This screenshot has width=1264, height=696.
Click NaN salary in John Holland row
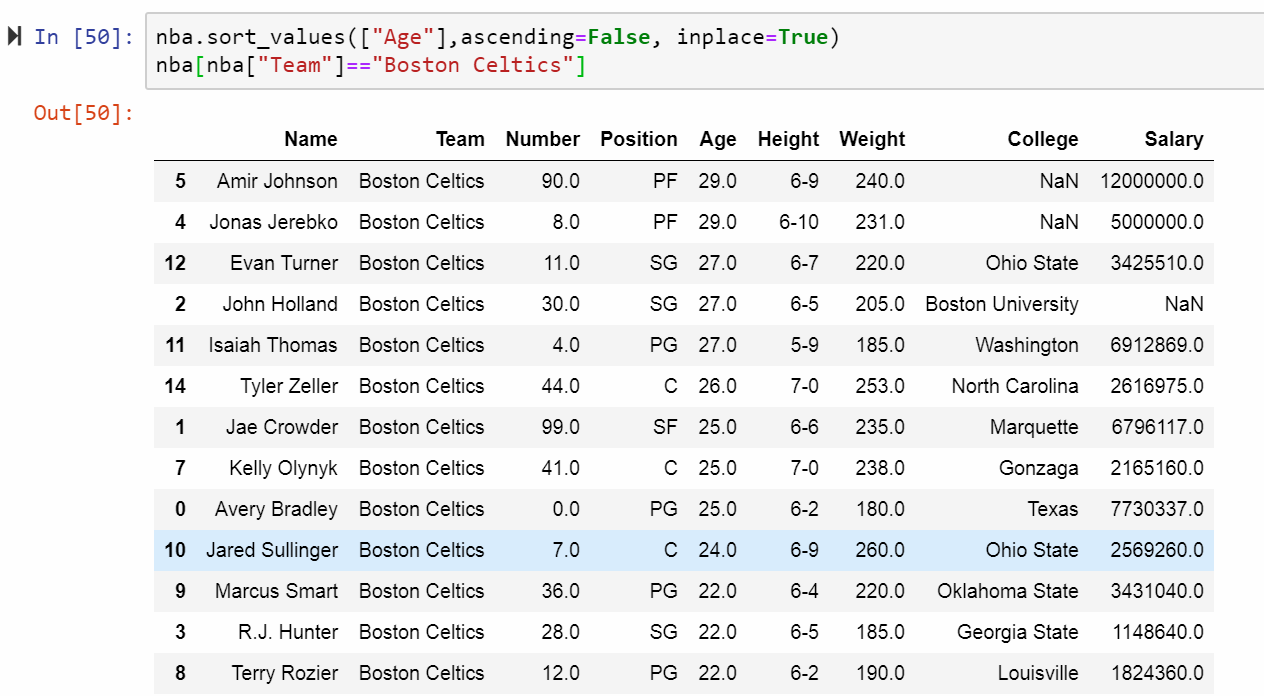coord(1184,304)
